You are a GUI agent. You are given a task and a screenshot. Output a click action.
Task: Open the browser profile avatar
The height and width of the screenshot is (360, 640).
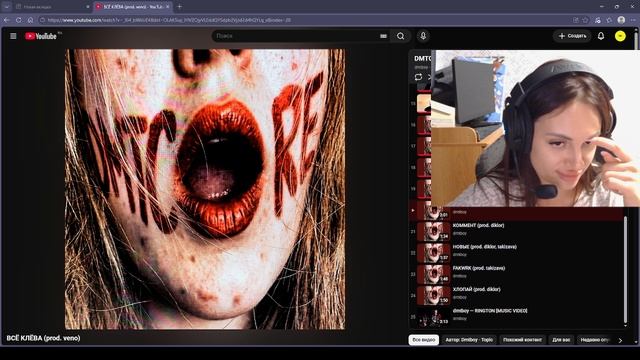621,20
